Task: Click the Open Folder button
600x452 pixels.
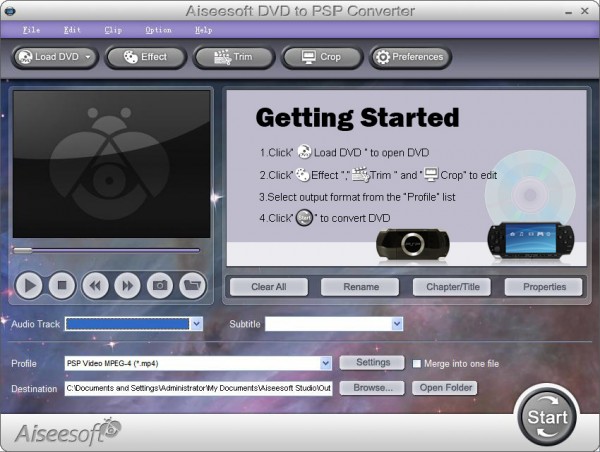Action: click(445, 388)
